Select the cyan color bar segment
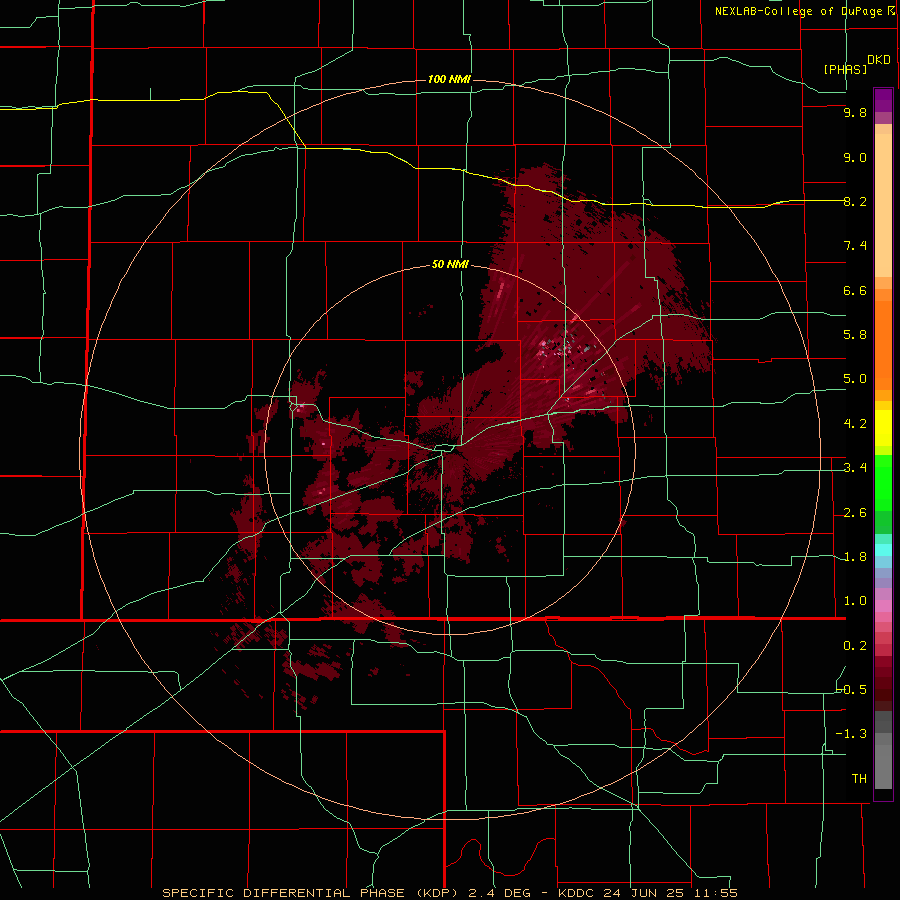Viewport: 900px width, 900px height. 883,550
